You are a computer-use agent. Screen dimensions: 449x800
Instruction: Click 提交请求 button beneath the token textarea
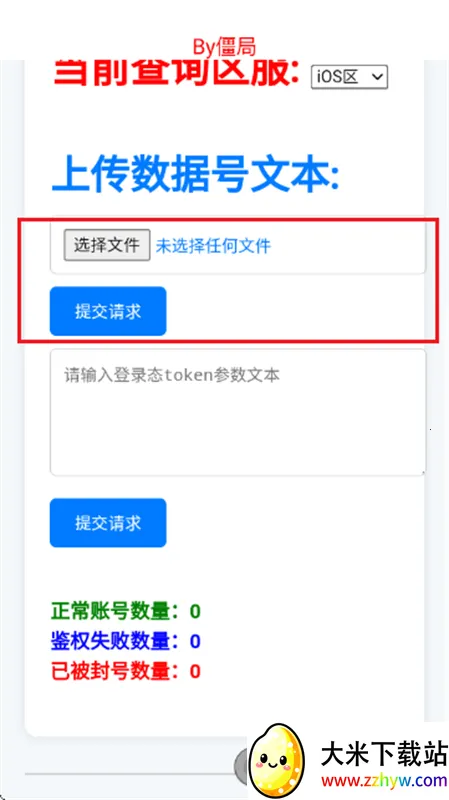108,523
